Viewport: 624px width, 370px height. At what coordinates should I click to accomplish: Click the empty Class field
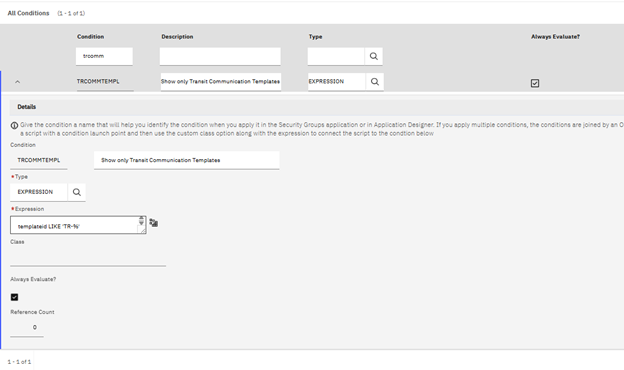[x=88, y=258]
